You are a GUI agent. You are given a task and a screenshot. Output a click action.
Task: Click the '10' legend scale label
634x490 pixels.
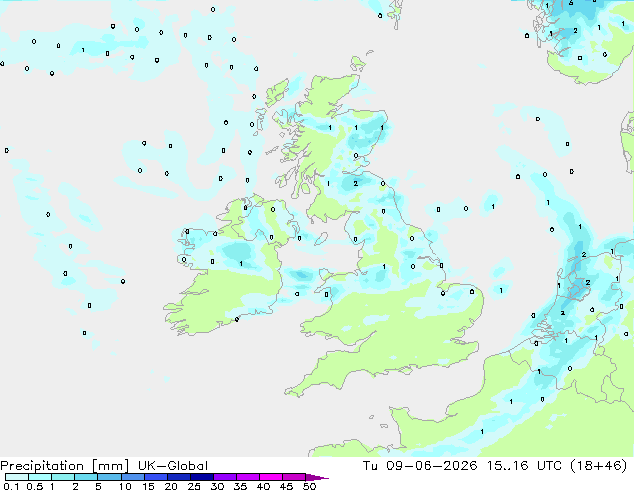125,486
